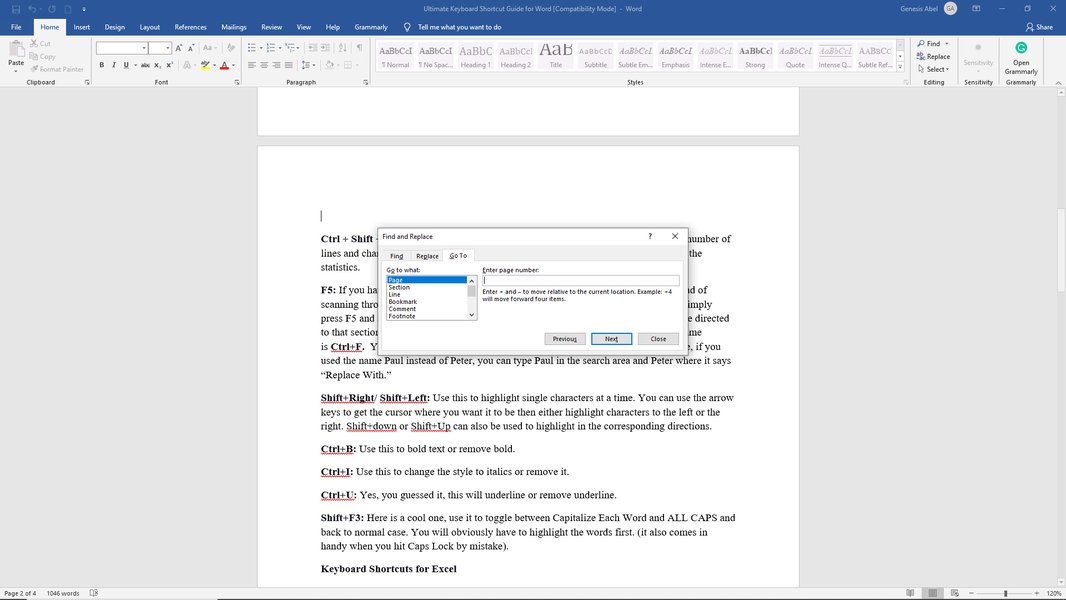Viewport: 1066px width, 600px height.
Task: Click Next button in dialog
Action: (611, 339)
